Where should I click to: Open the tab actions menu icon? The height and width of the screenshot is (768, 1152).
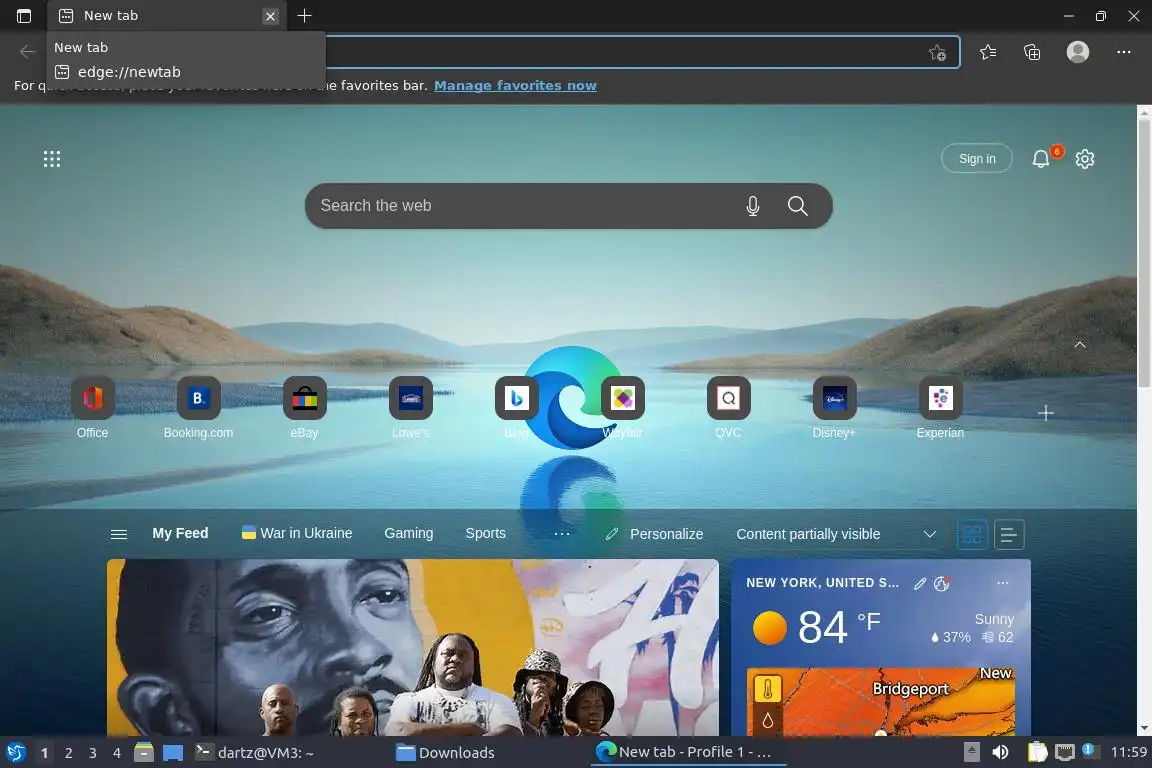coord(24,15)
